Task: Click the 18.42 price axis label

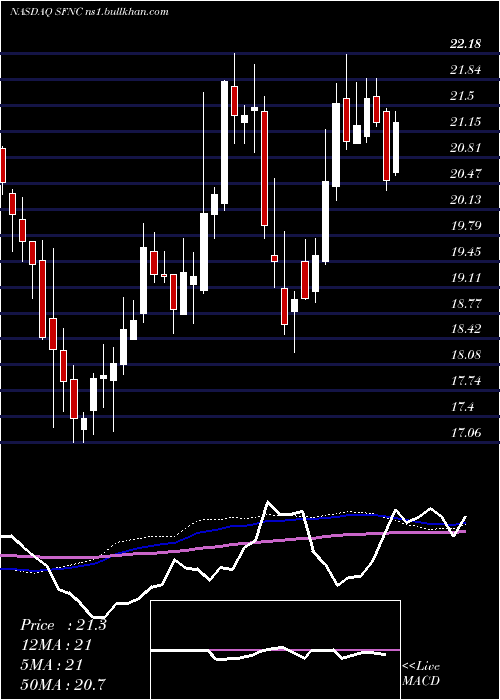Action: pos(466,329)
